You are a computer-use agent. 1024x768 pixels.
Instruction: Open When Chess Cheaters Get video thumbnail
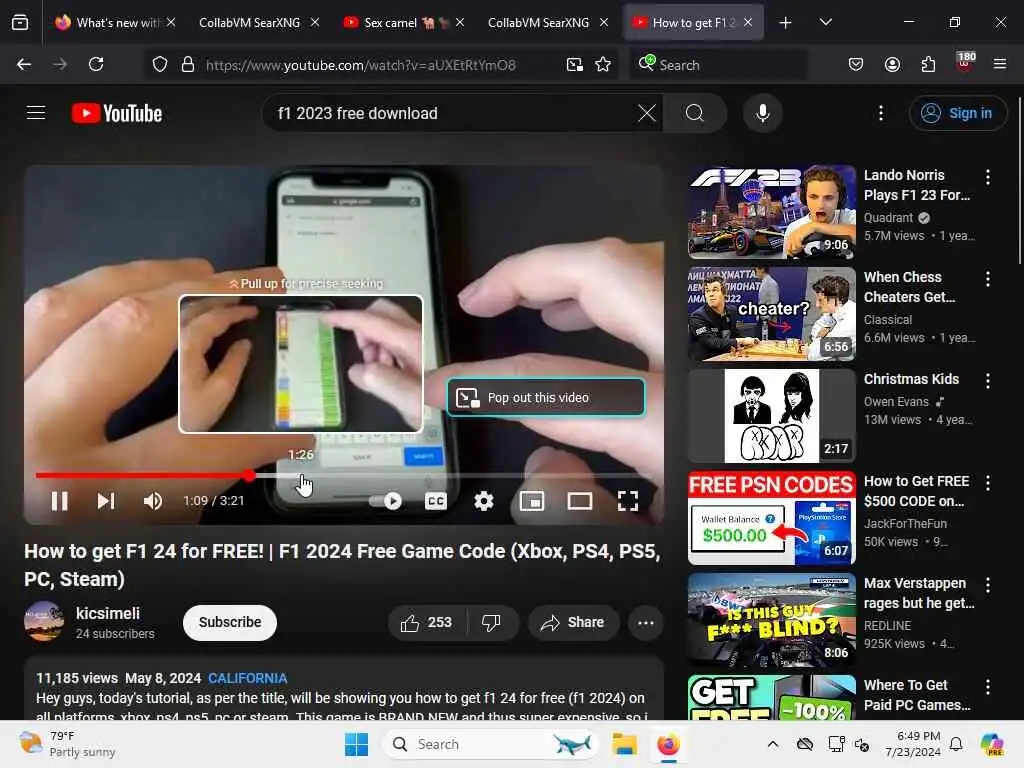point(771,313)
